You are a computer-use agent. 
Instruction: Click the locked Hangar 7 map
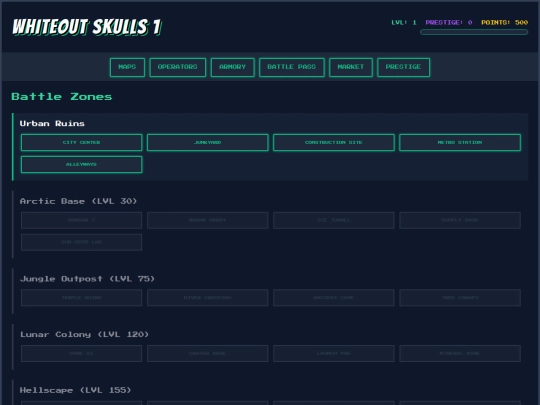pyautogui.click(x=81, y=220)
